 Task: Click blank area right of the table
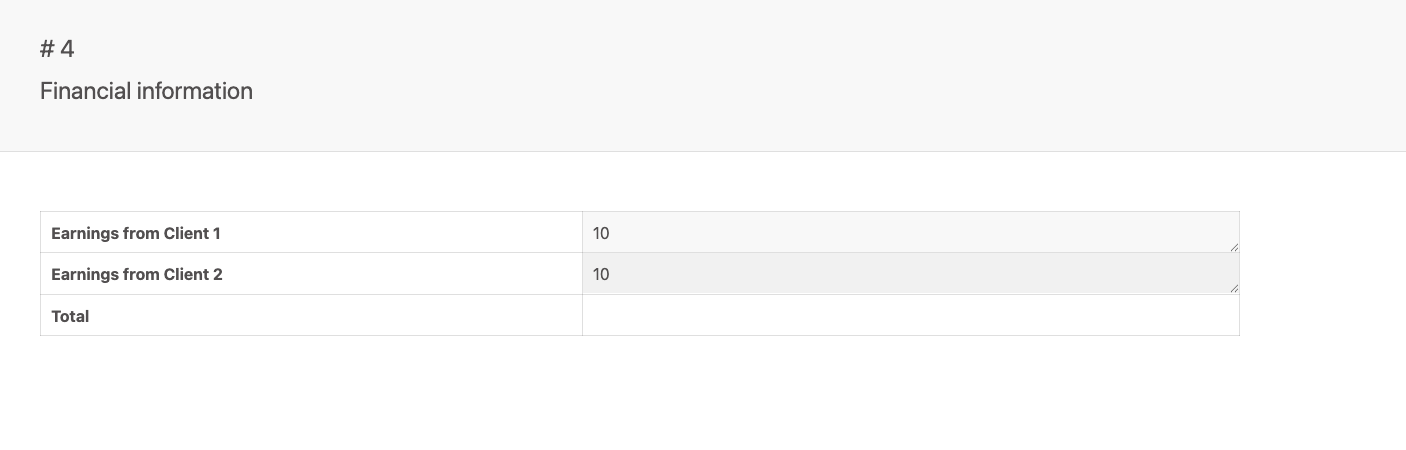pos(1320,273)
